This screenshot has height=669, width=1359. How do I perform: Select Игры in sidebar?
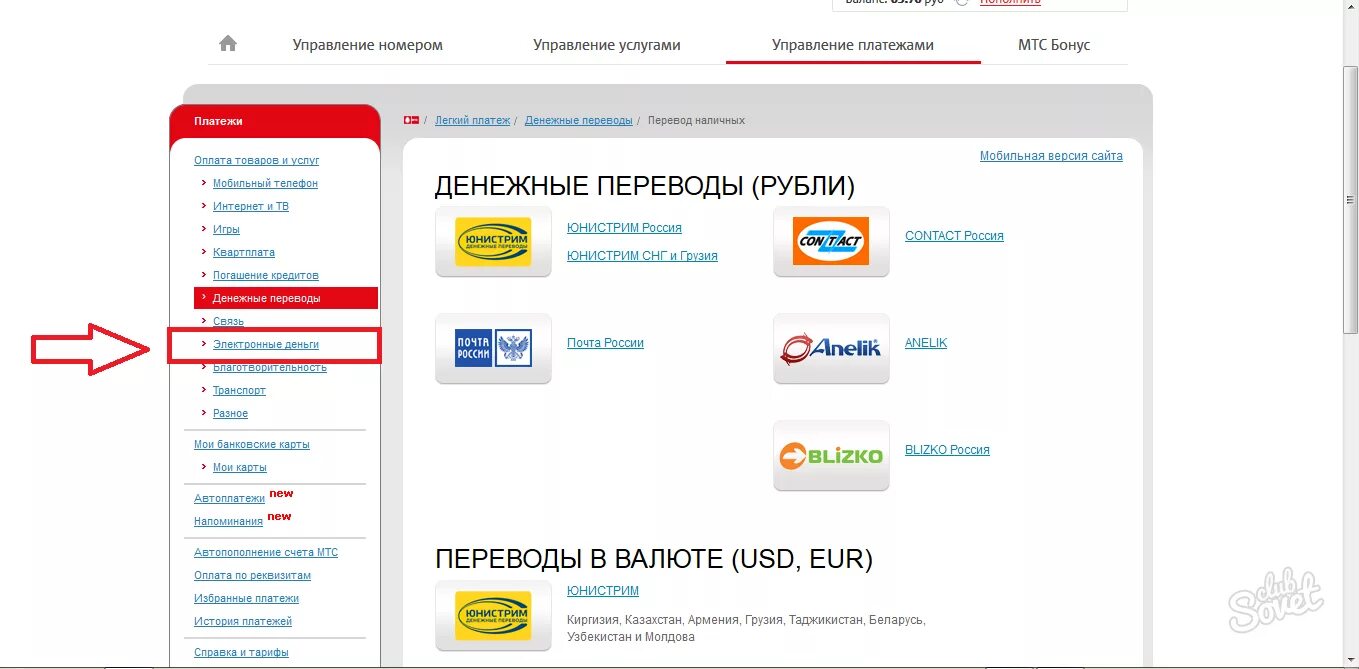226,229
